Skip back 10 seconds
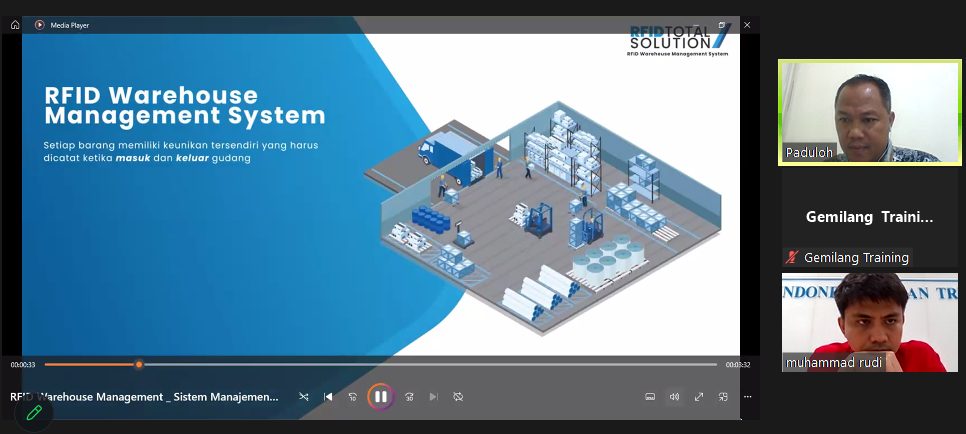Image resolution: width=966 pixels, height=434 pixels. (353, 397)
